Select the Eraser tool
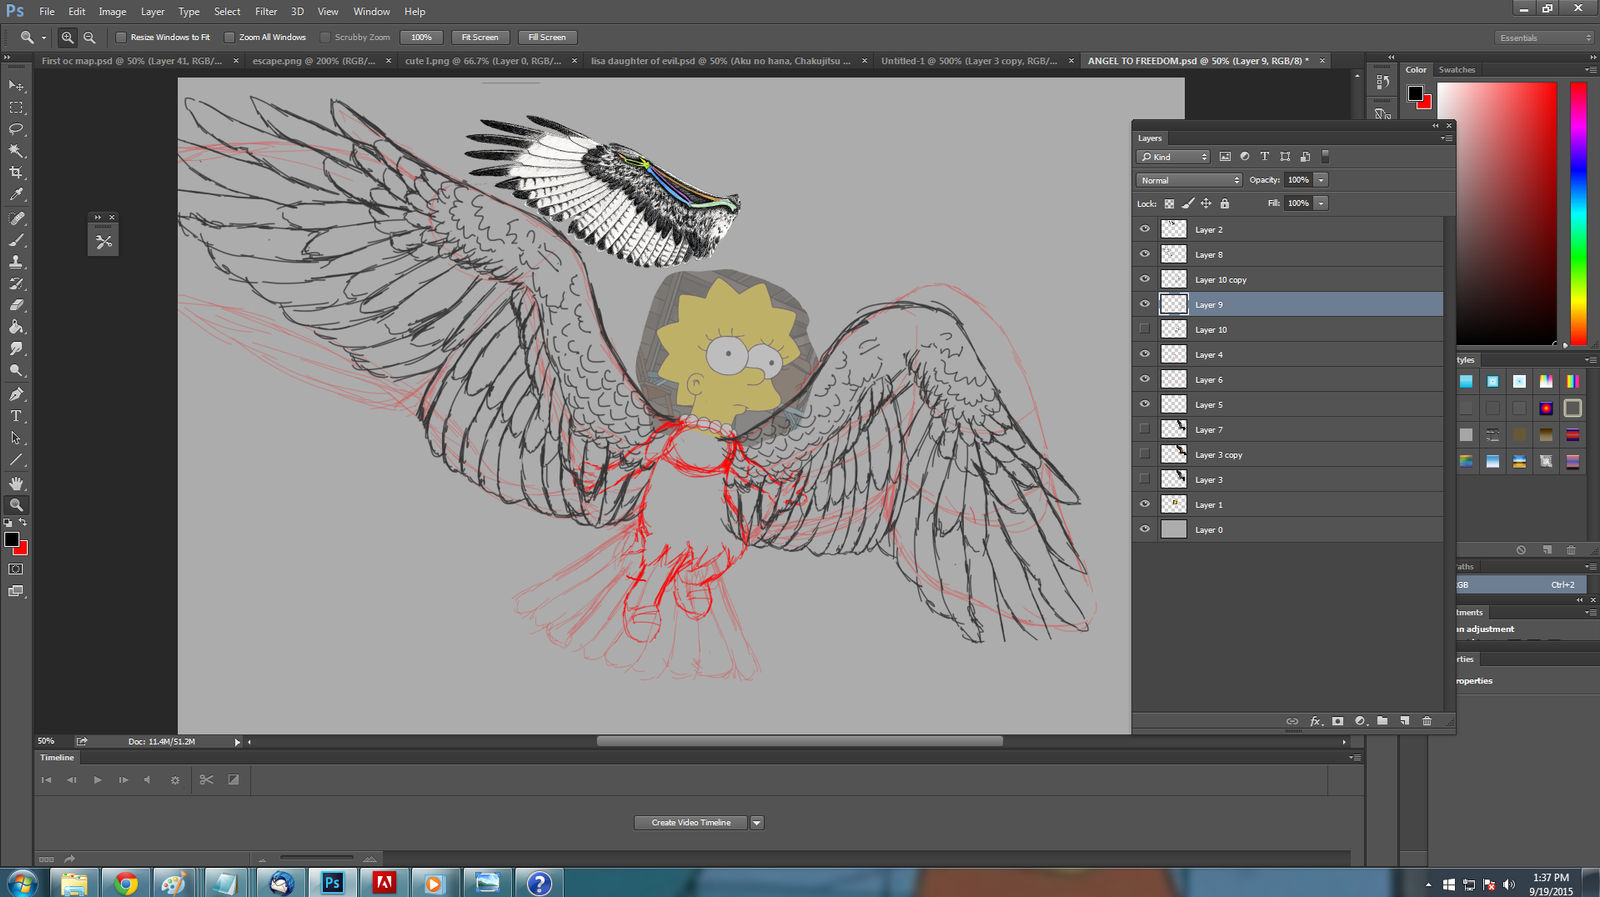 [16, 305]
